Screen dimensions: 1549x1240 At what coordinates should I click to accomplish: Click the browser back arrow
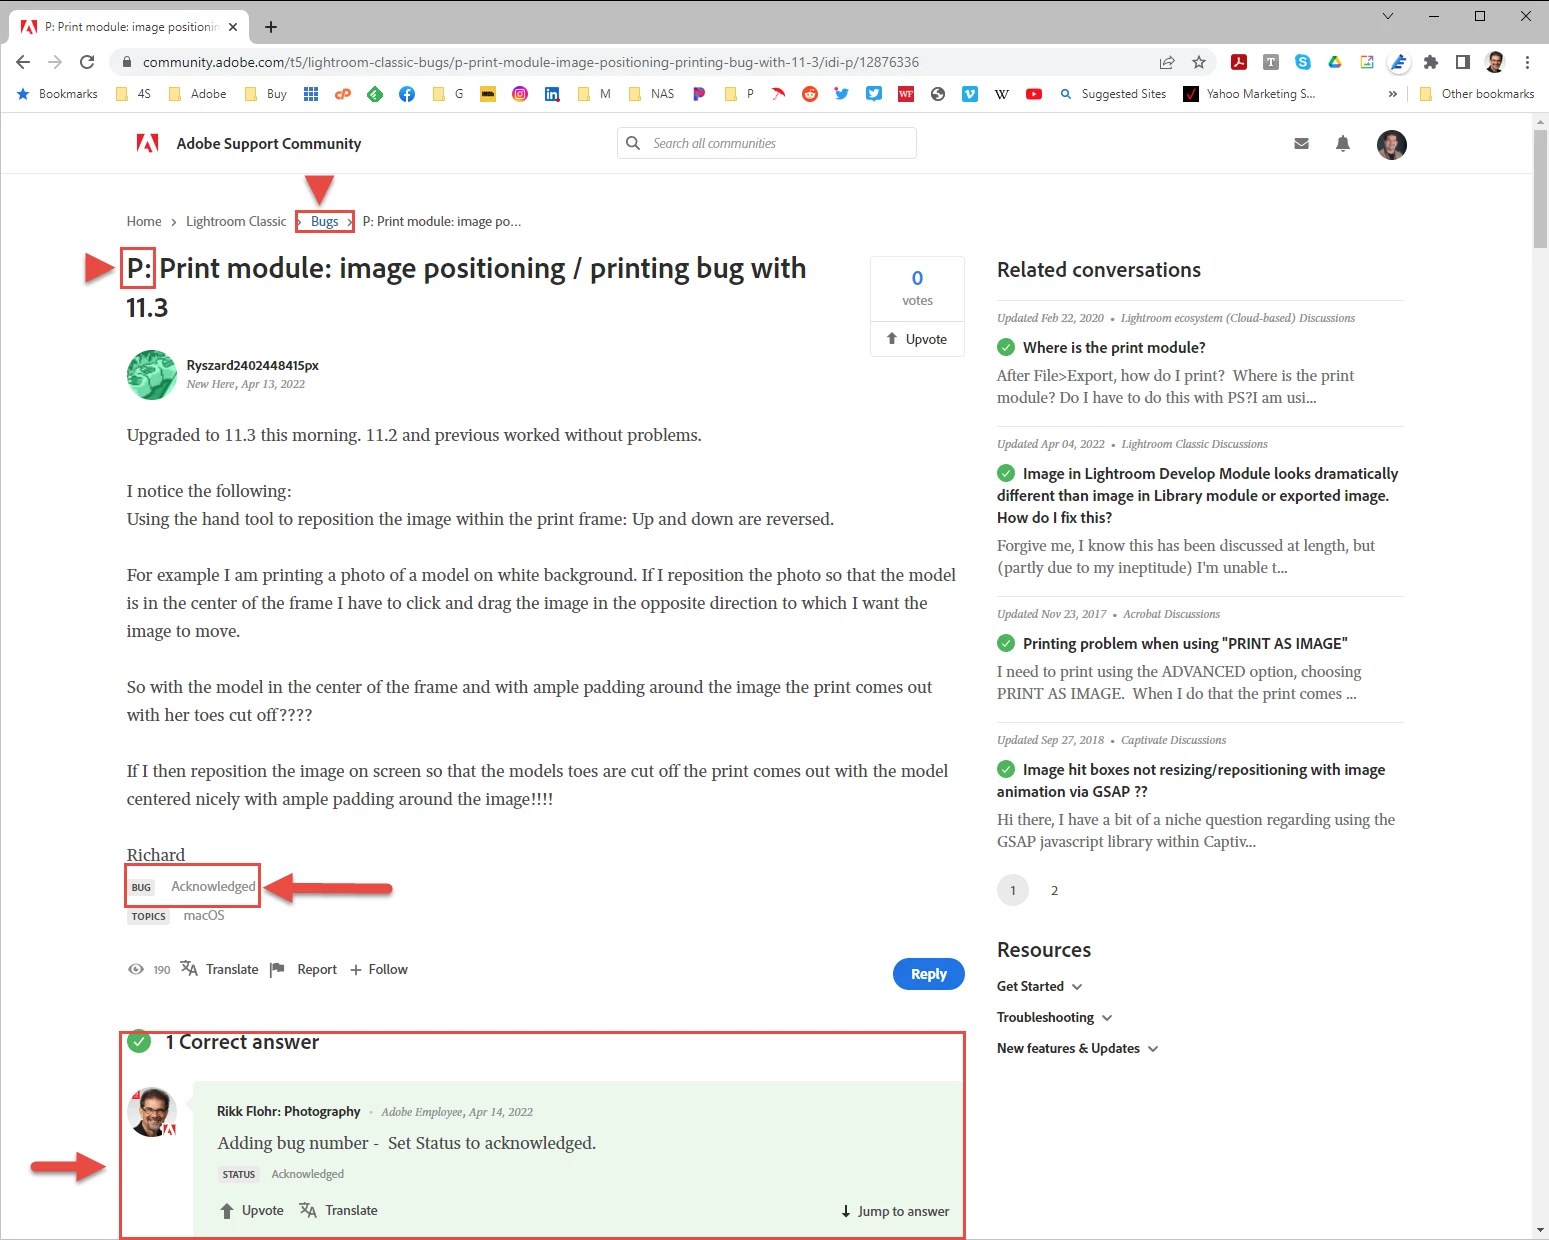[23, 62]
